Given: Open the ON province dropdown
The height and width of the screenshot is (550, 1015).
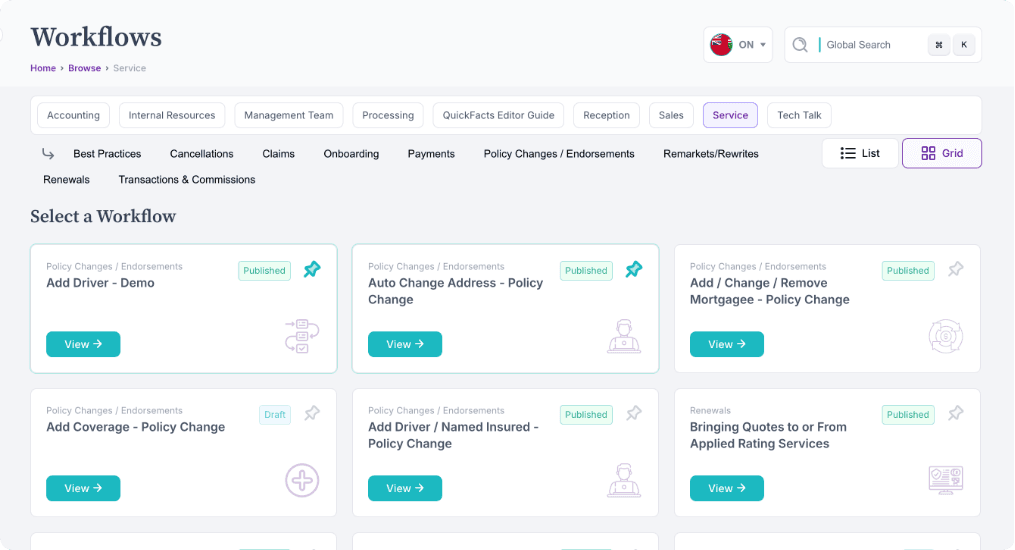Looking at the screenshot, I should pos(738,45).
